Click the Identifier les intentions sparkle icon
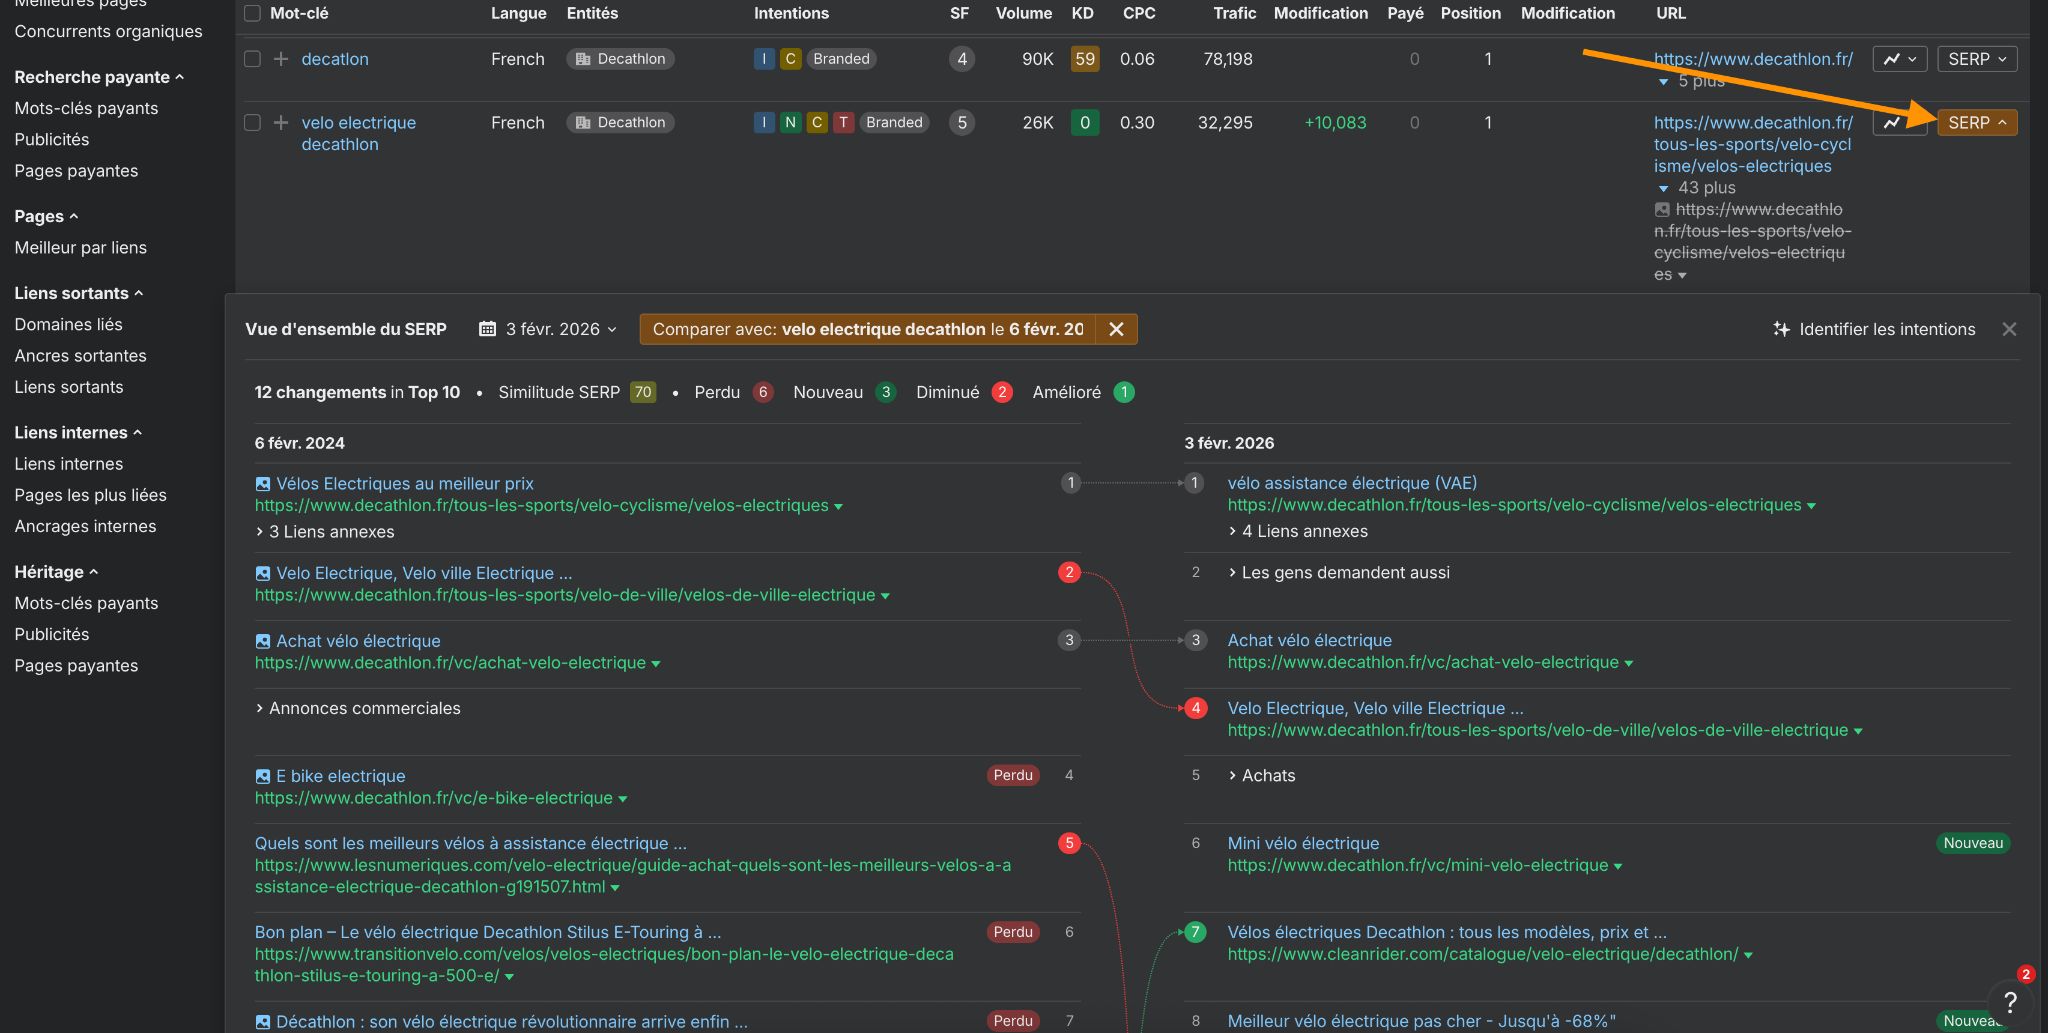Image resolution: width=2048 pixels, height=1033 pixels. point(1781,329)
